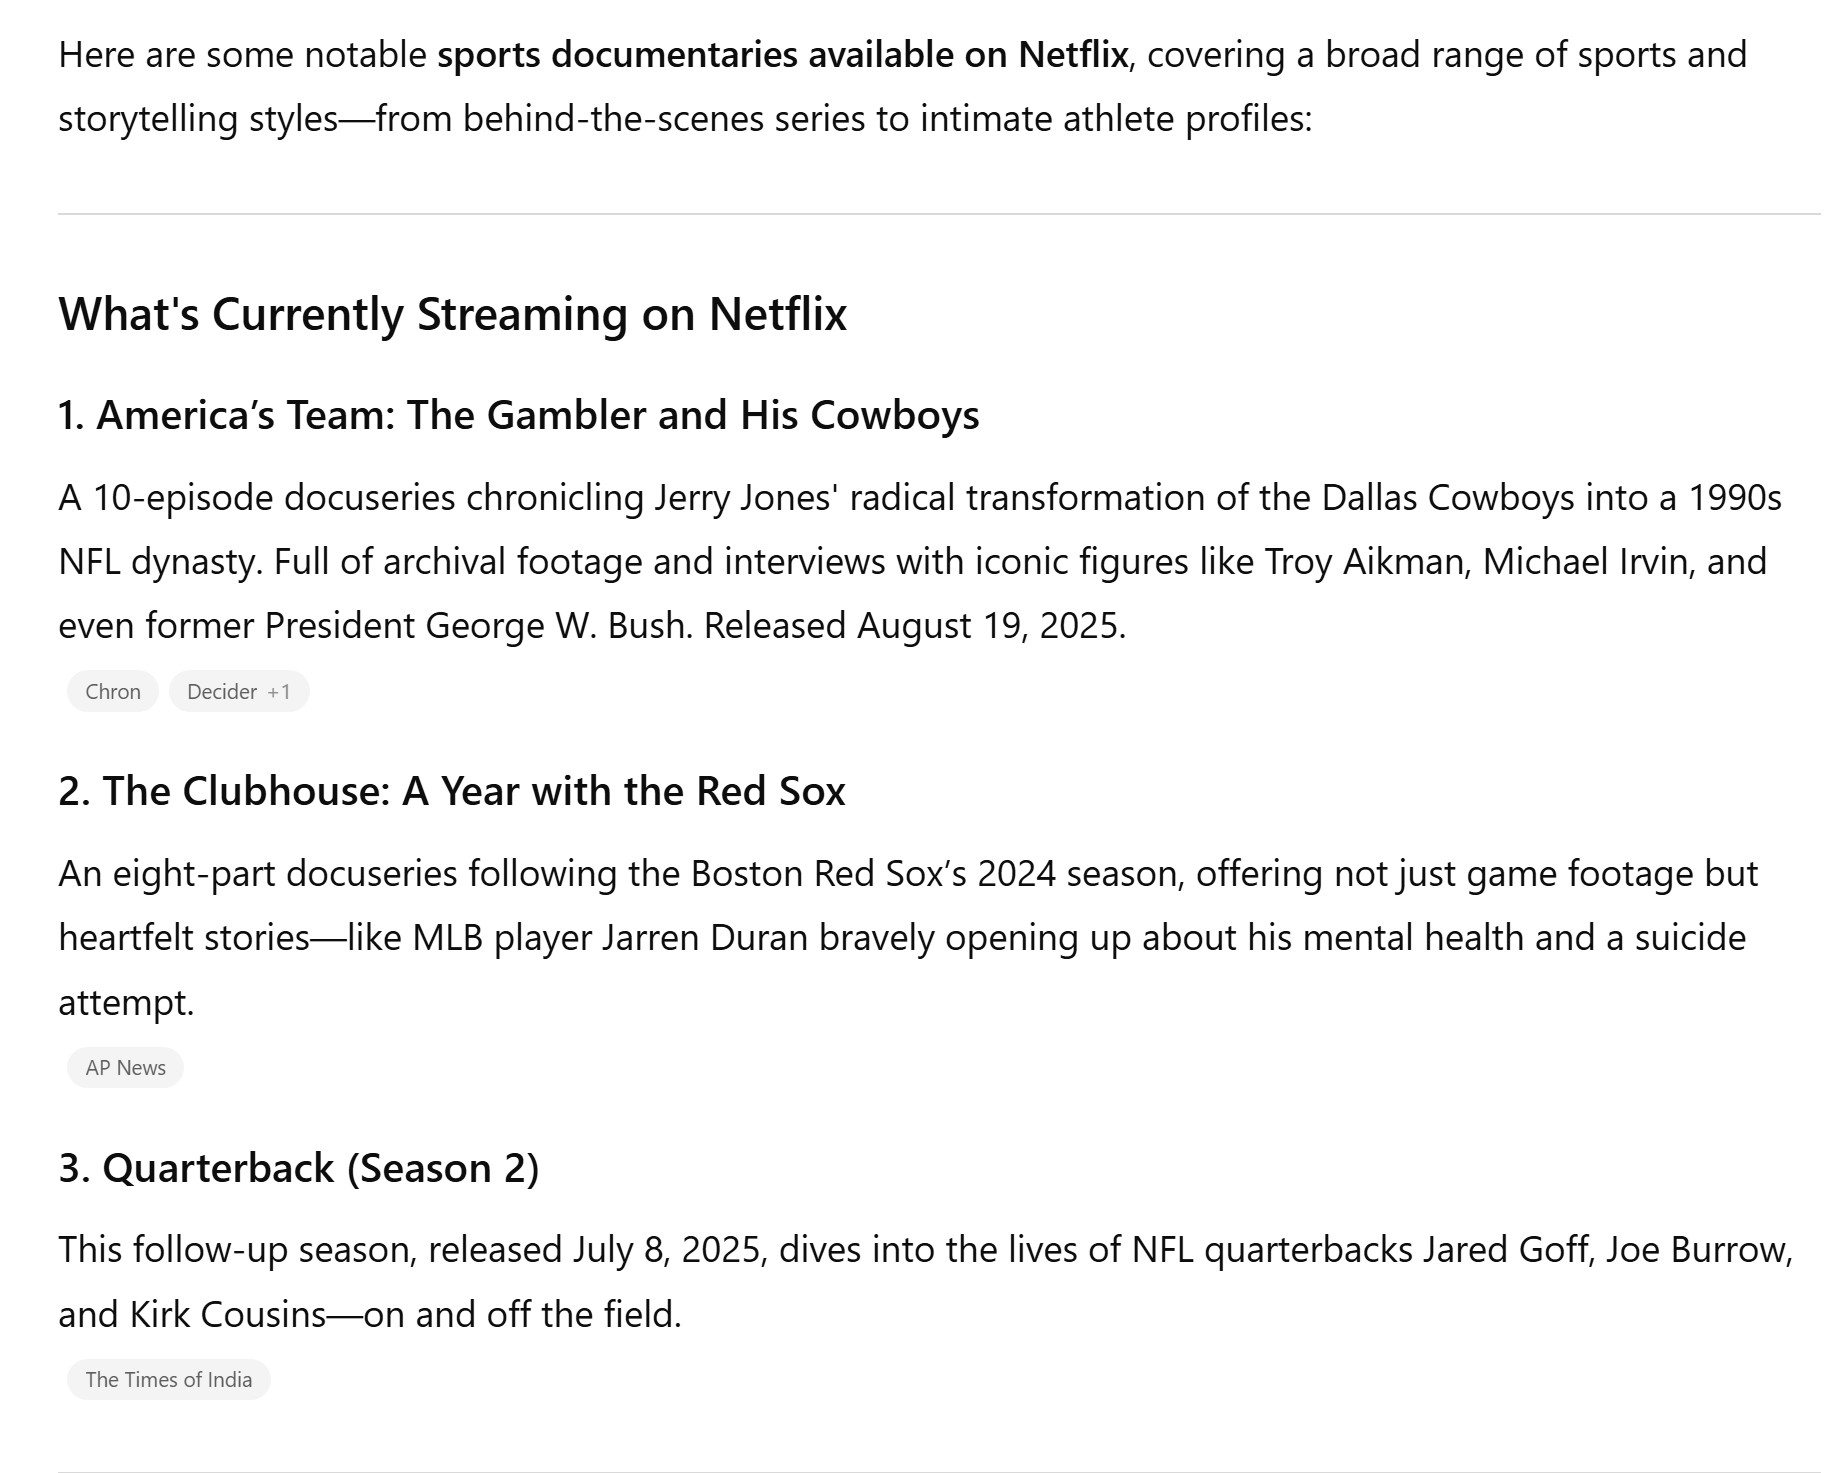Click the America's Team: The Gambler heading
Image resolution: width=1845 pixels, height=1473 pixels.
pyautogui.click(x=518, y=415)
